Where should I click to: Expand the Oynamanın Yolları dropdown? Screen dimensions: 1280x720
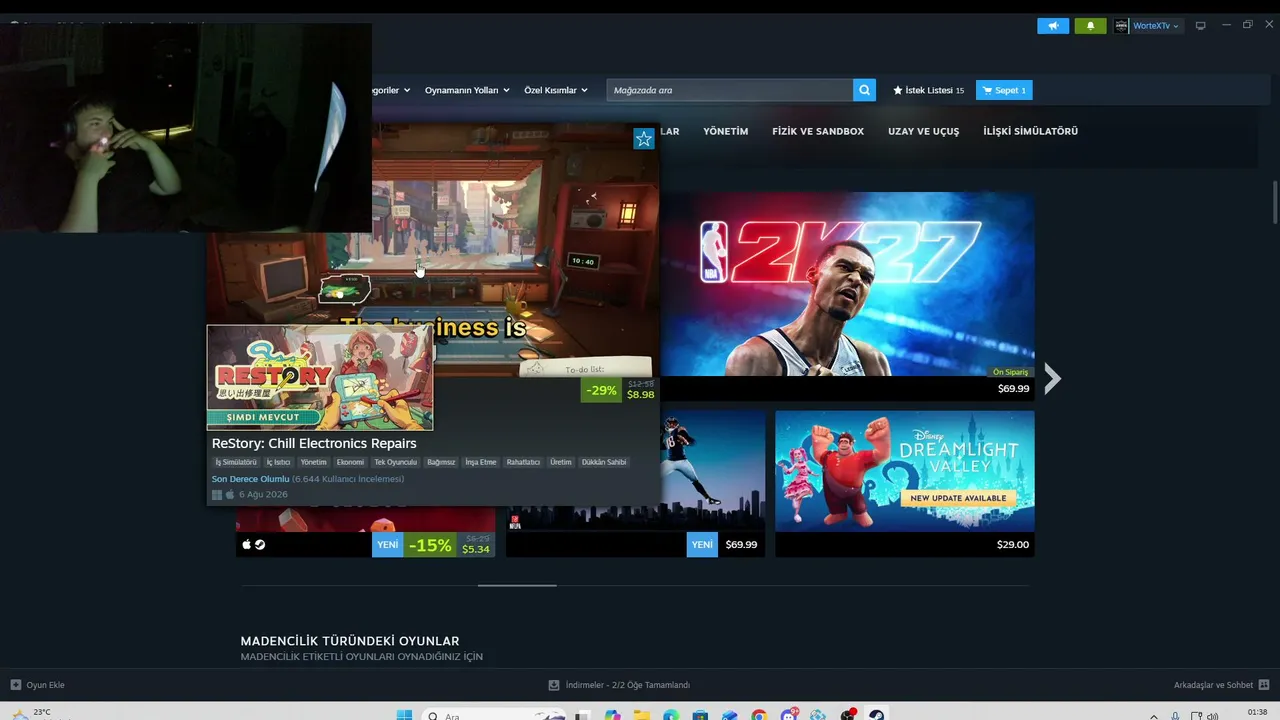click(x=467, y=90)
